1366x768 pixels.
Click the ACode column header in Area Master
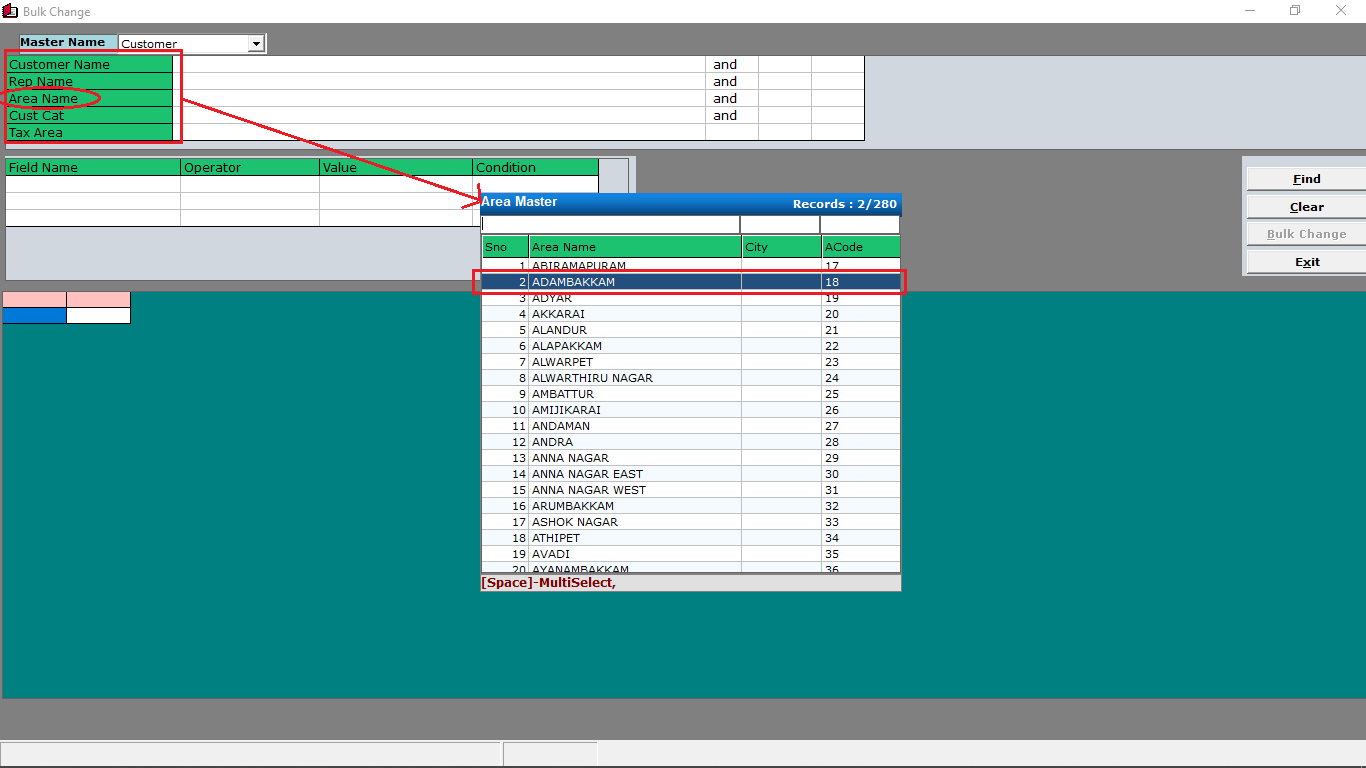861,247
